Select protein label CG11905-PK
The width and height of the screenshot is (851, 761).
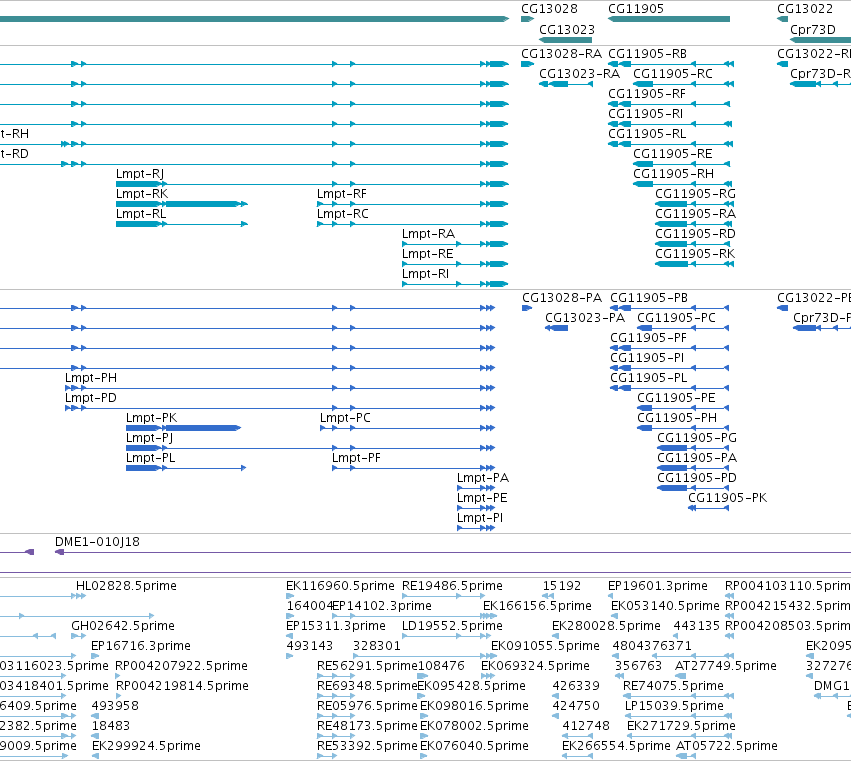727,498
